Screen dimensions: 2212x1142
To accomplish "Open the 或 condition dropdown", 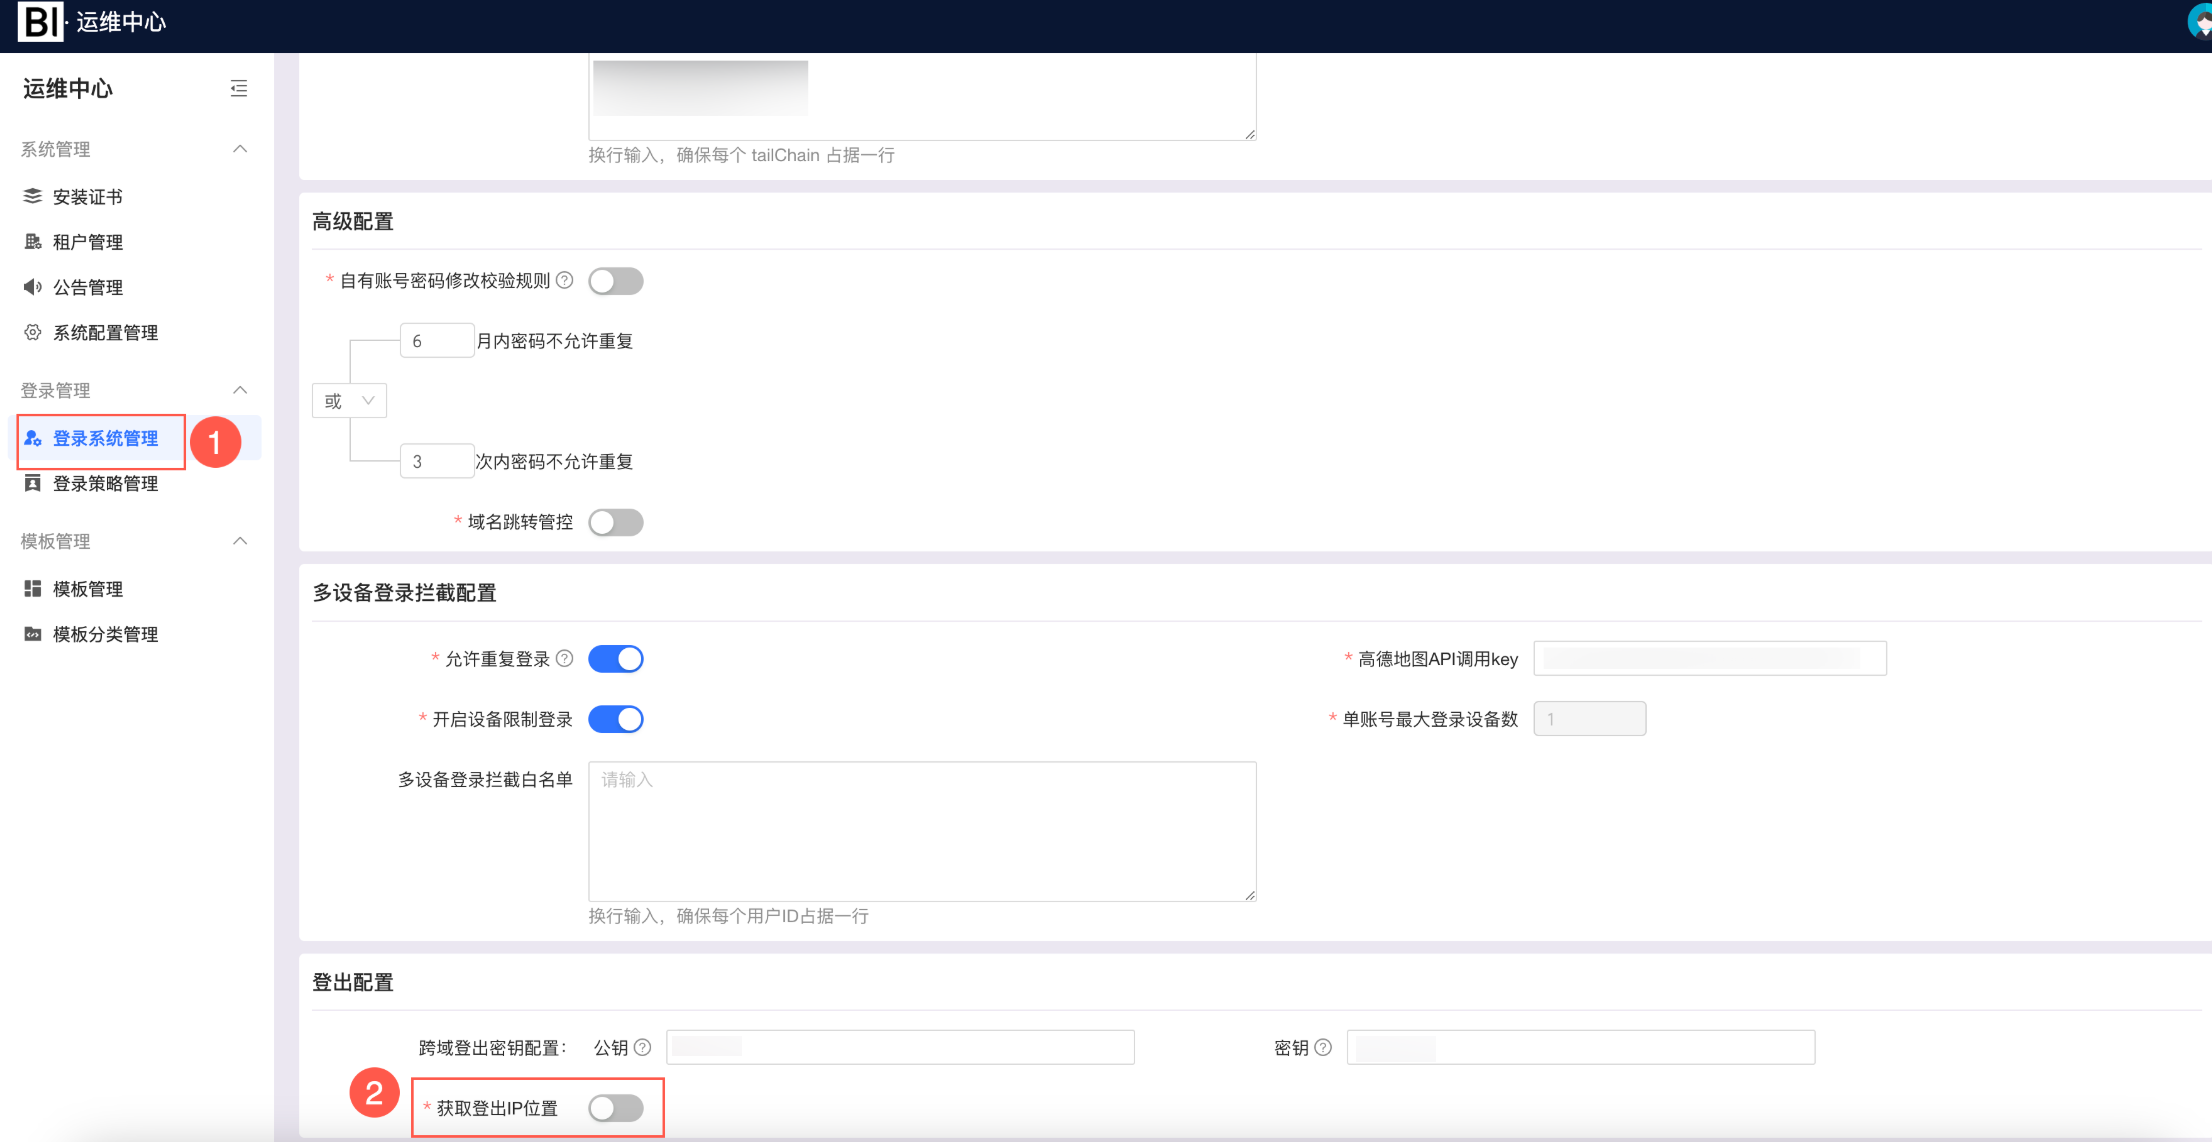I will 349,401.
